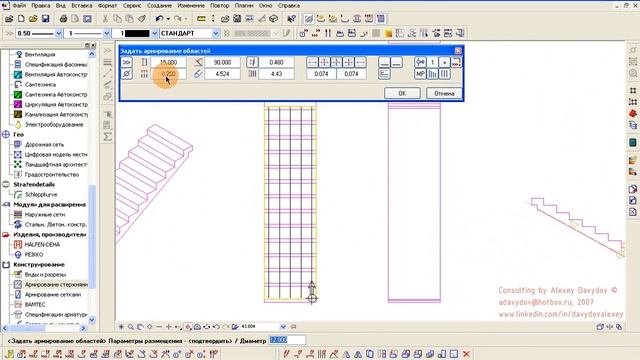Click the plus button next to the number 1
Image resolution: width=640 pixels, height=360 pixels.
(444, 62)
